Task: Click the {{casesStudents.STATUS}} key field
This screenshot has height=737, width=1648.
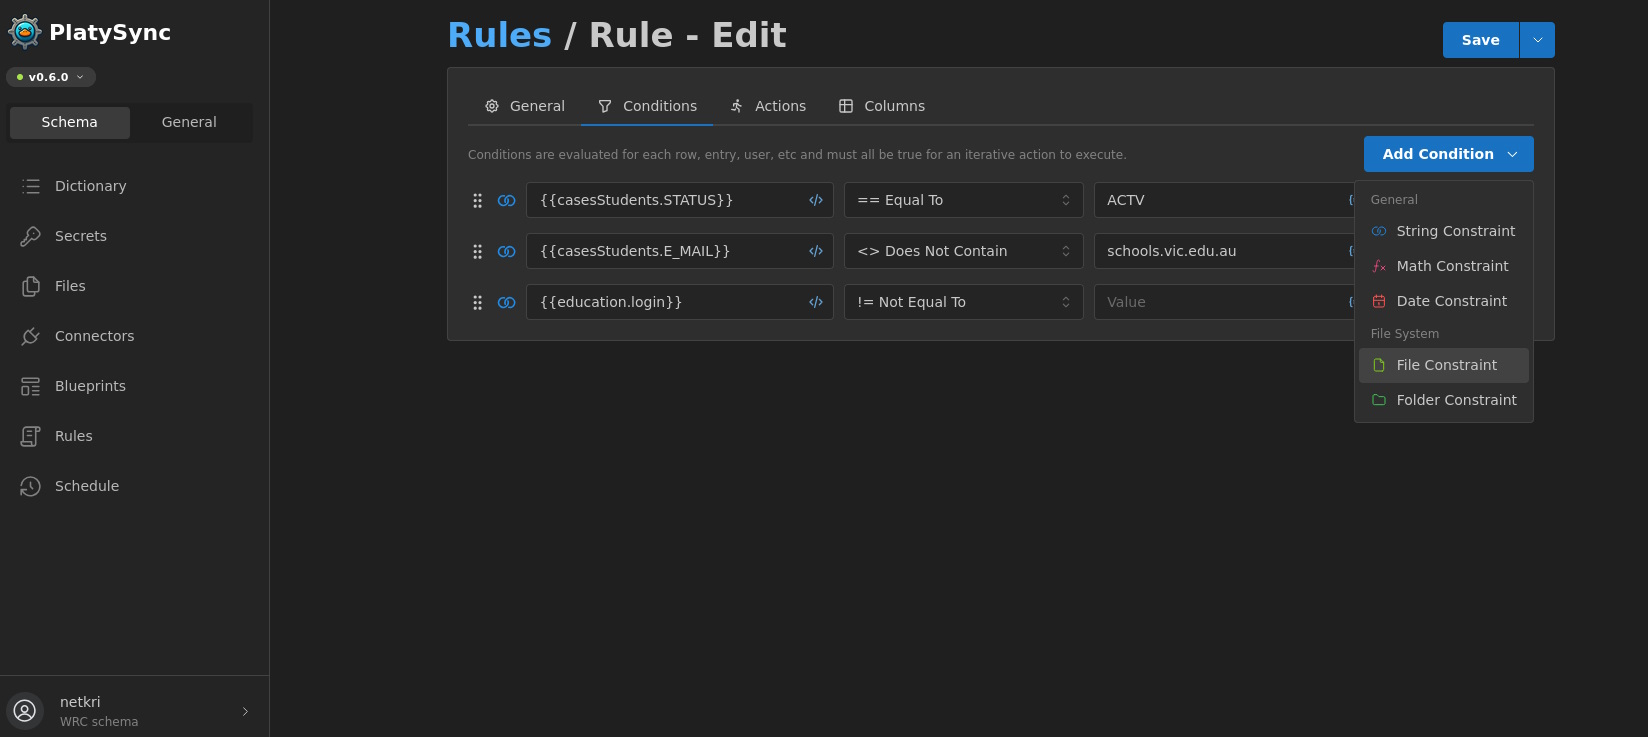Action: (x=680, y=200)
